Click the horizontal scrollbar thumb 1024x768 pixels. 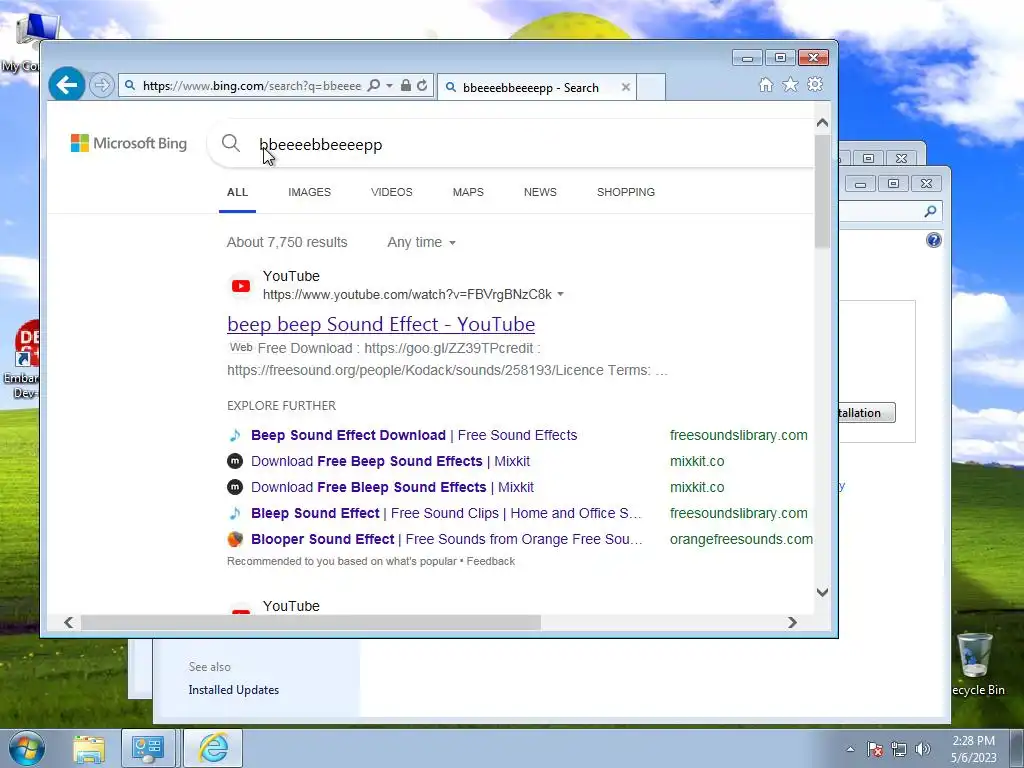(311, 622)
